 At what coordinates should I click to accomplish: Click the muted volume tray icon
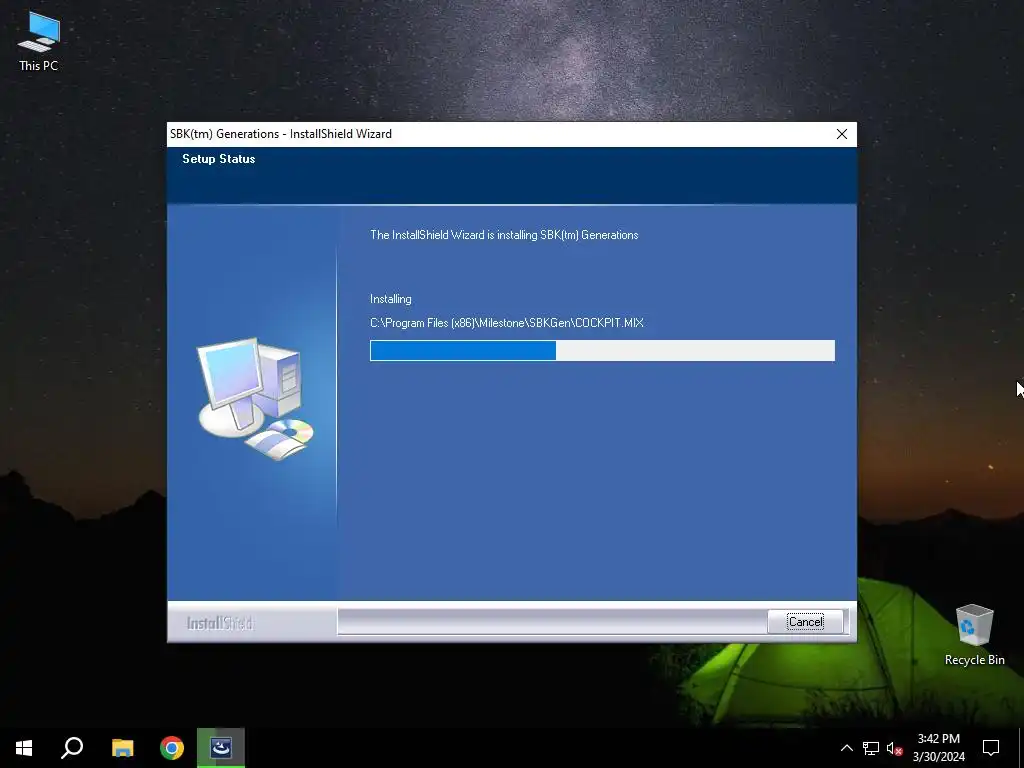point(894,748)
